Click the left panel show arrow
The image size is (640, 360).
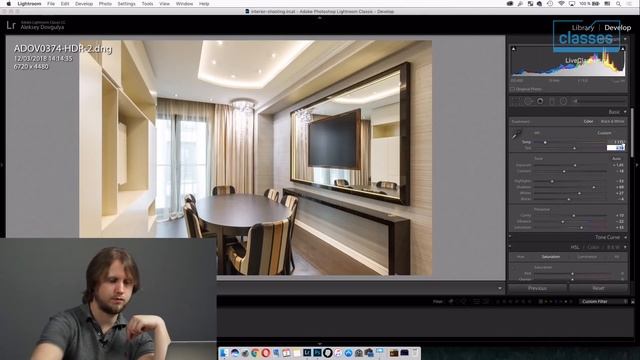click(x=2, y=165)
